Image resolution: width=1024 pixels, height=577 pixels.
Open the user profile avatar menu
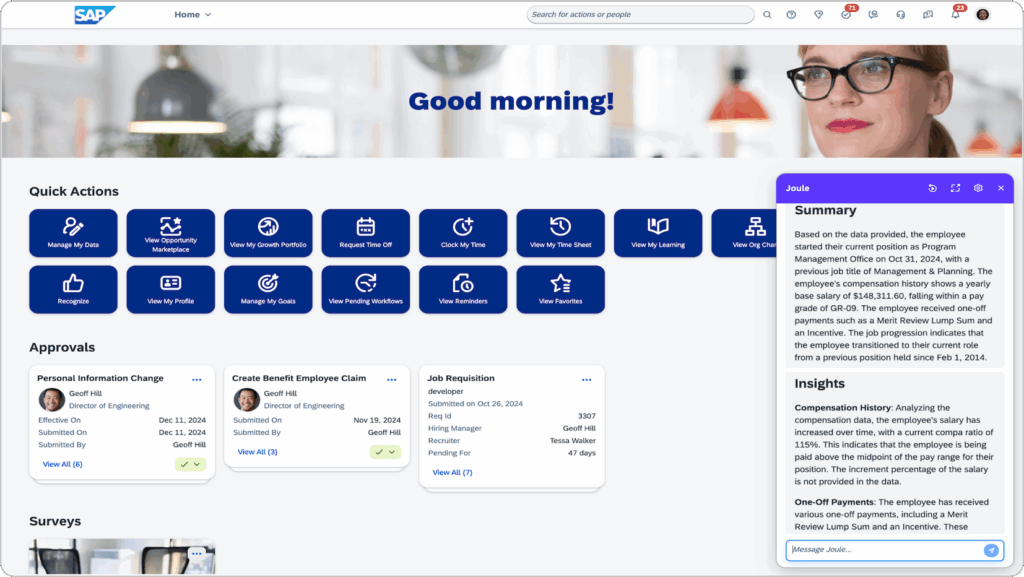click(982, 14)
